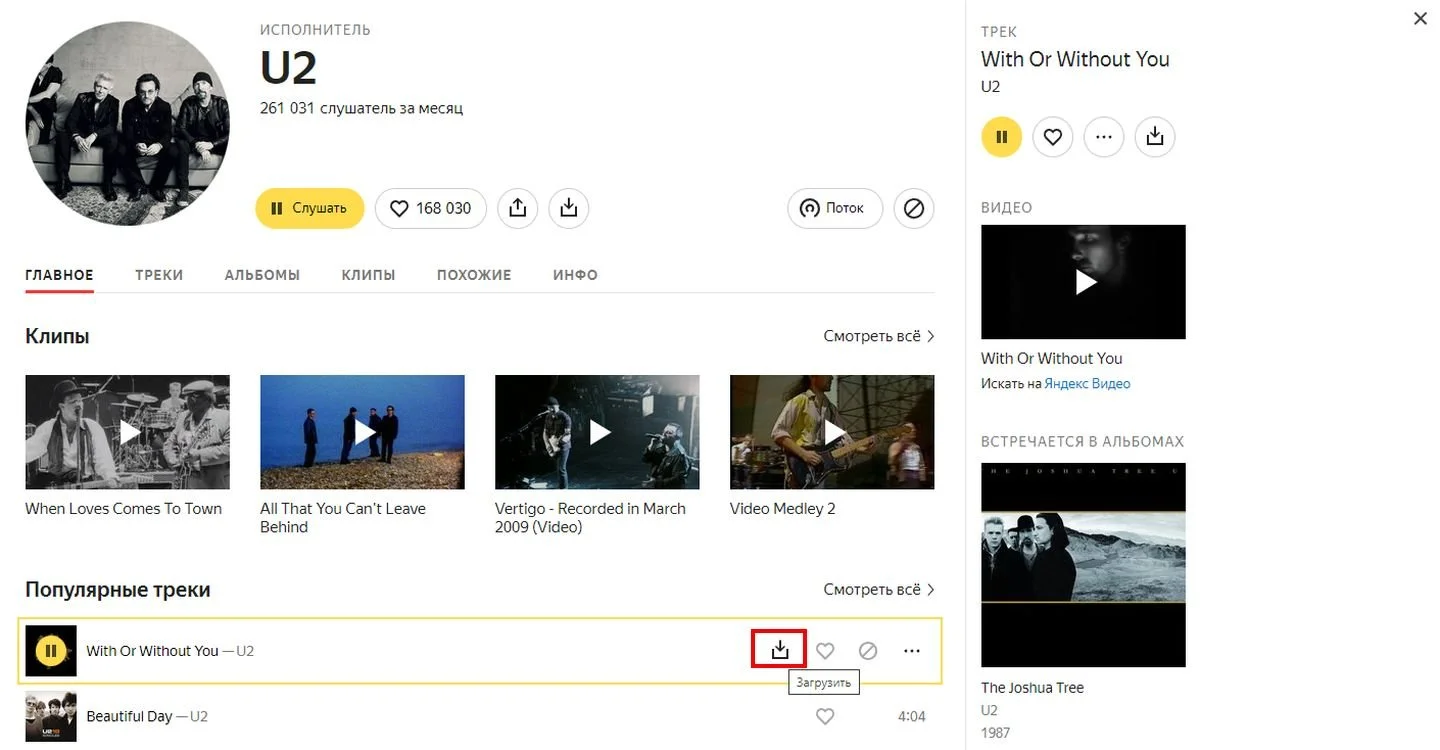This screenshot has height=750, width=1440.
Task: Open the Треки tab
Action: coord(159,275)
